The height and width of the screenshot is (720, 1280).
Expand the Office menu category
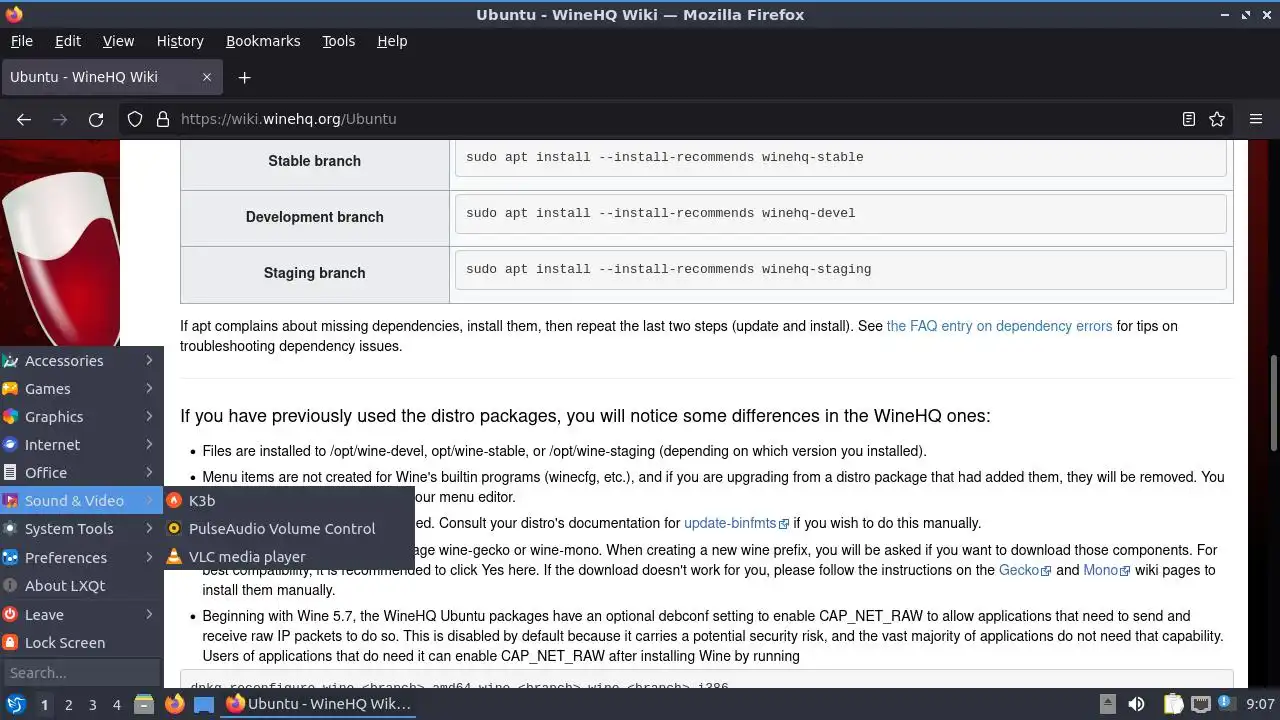pos(81,473)
